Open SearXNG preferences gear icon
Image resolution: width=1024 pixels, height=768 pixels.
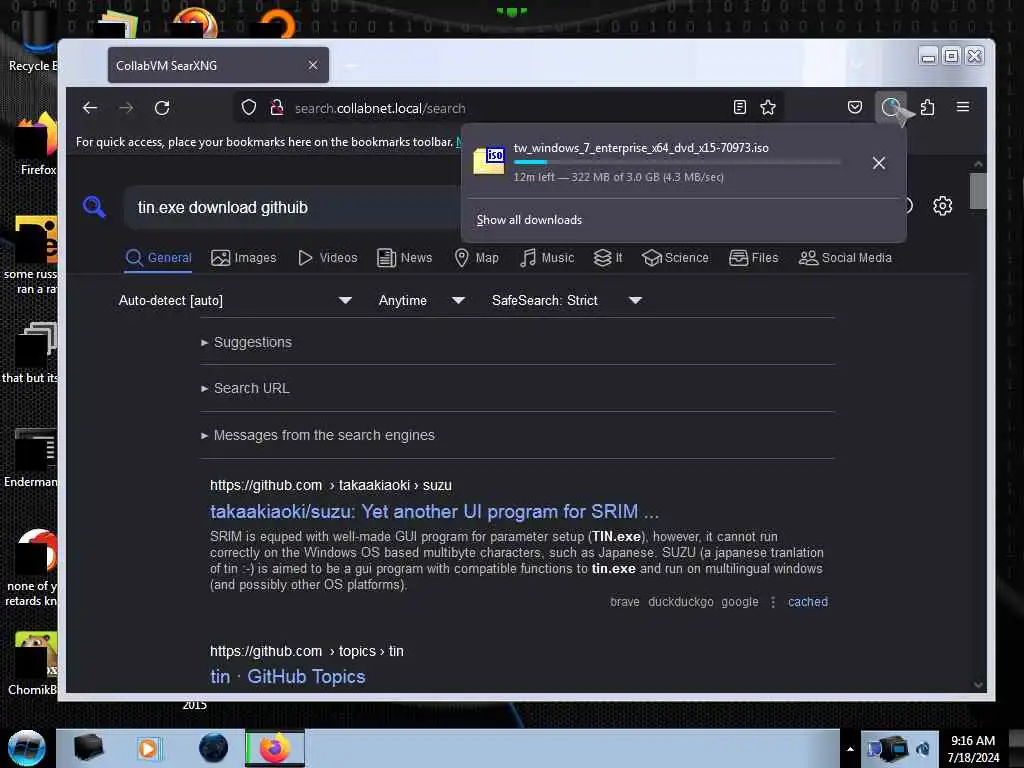(x=942, y=206)
